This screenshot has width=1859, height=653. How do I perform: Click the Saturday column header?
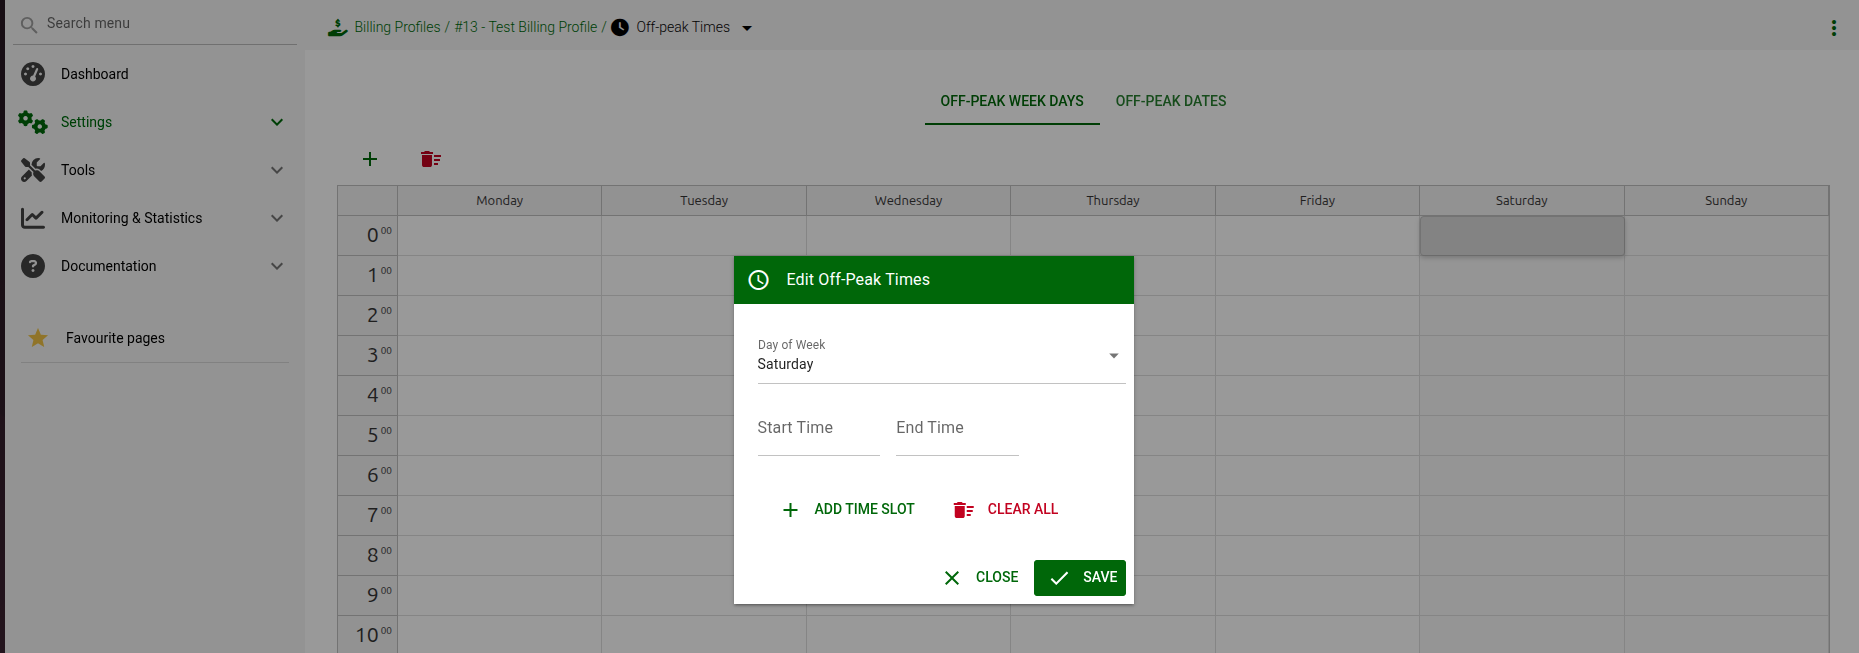1522,201
